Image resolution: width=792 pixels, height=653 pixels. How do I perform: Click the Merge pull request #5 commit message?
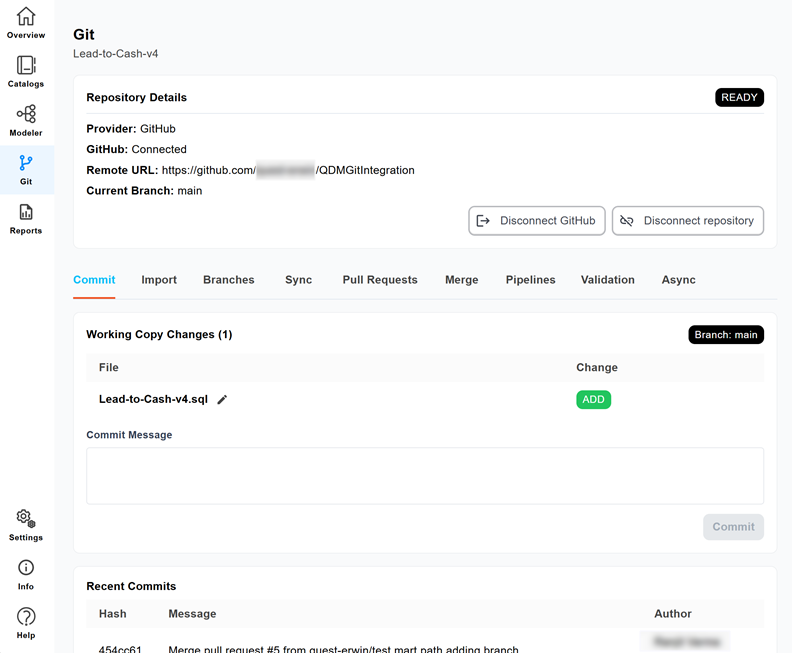(x=343, y=648)
